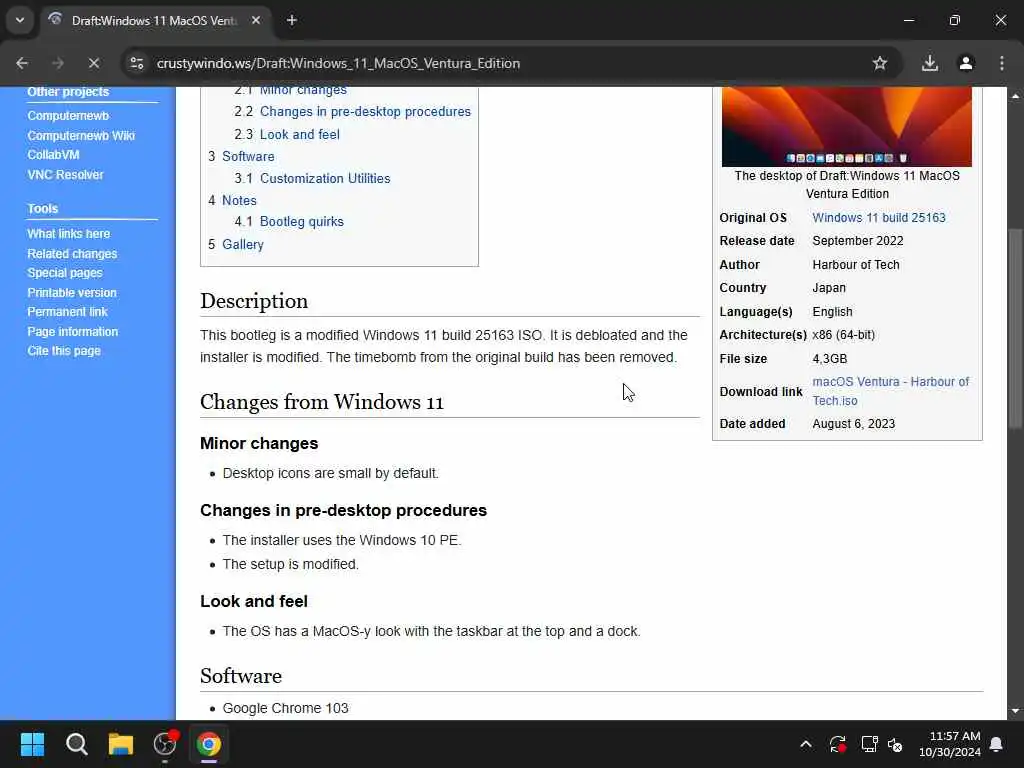Open the Chrome downloads icon
The width and height of the screenshot is (1024, 768).
(930, 63)
